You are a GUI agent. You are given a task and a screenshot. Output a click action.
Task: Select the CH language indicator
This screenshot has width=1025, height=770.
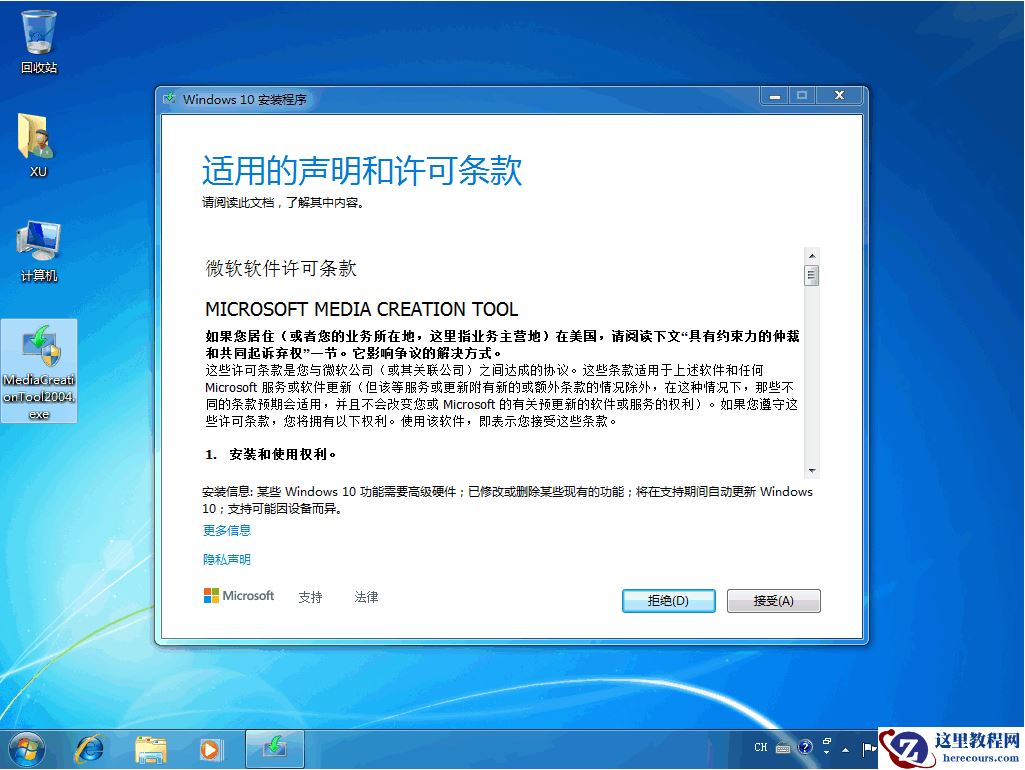pos(761,747)
